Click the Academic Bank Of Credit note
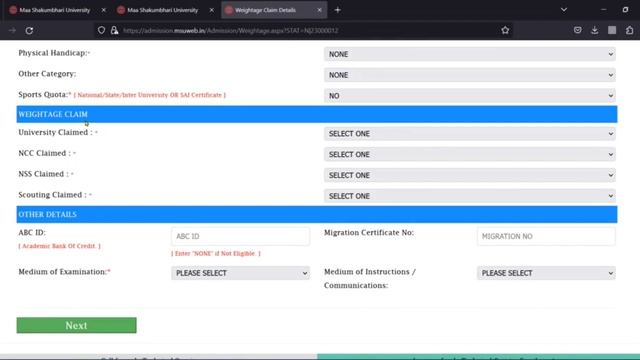This screenshot has height=360, width=640. point(60,246)
